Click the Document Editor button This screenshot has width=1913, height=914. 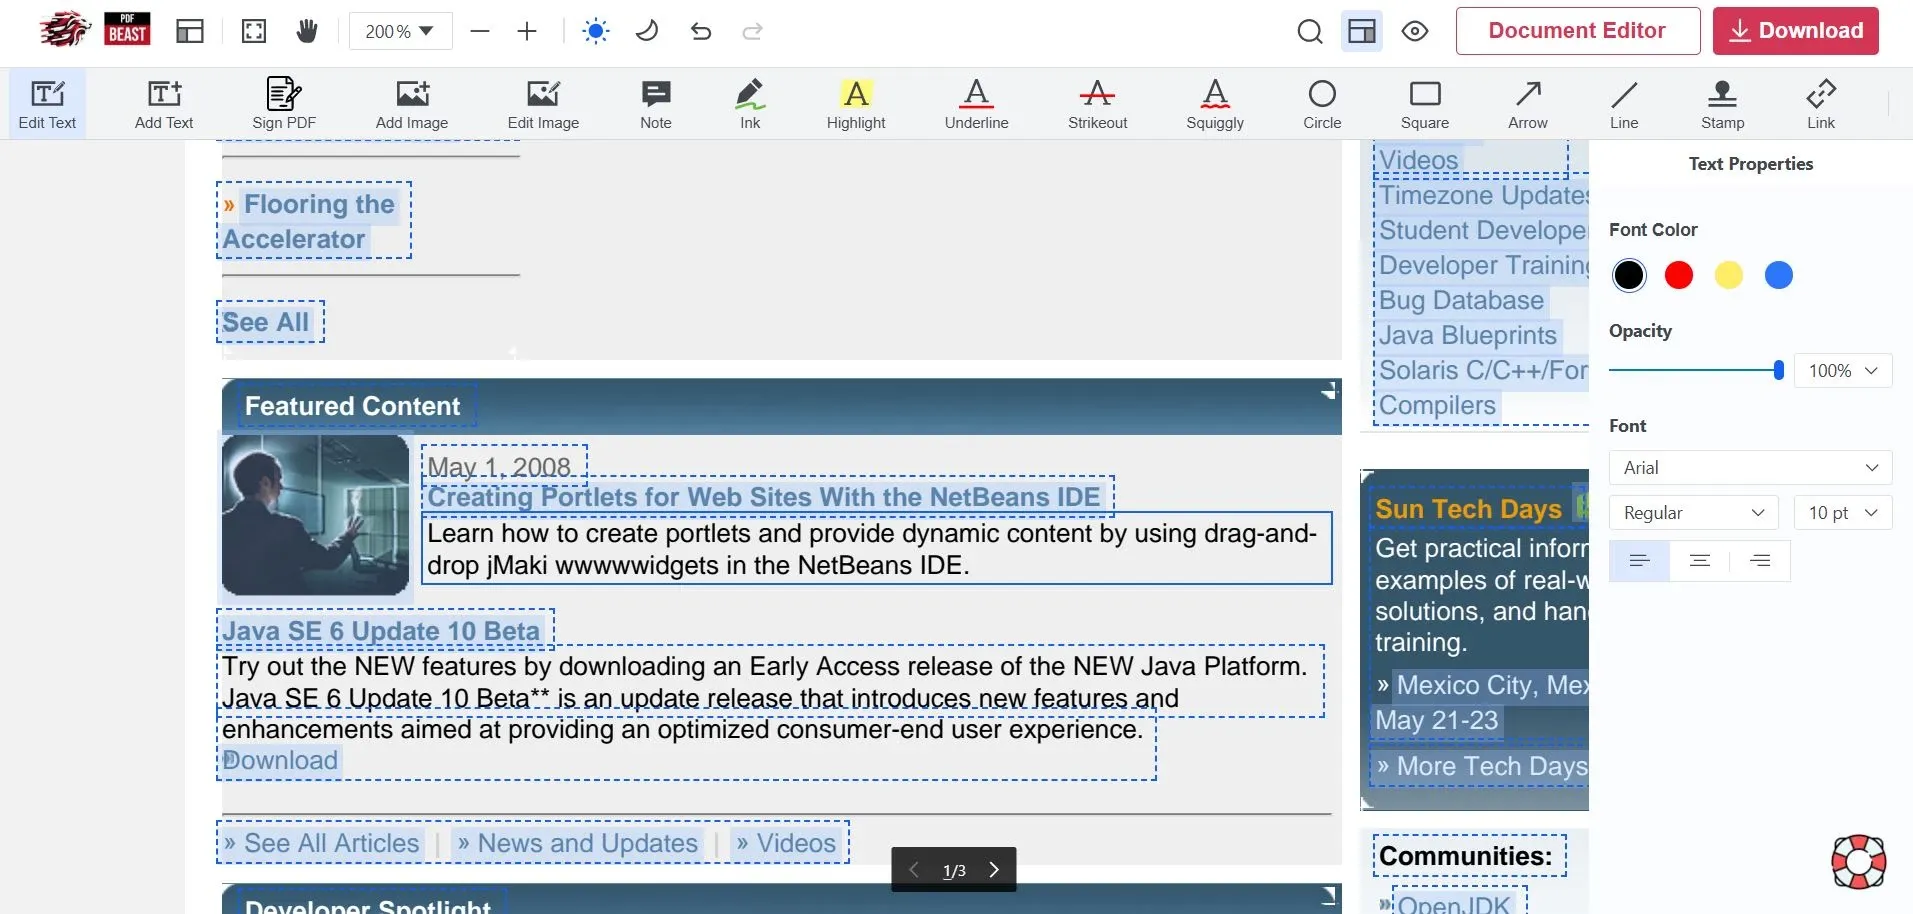(x=1577, y=31)
